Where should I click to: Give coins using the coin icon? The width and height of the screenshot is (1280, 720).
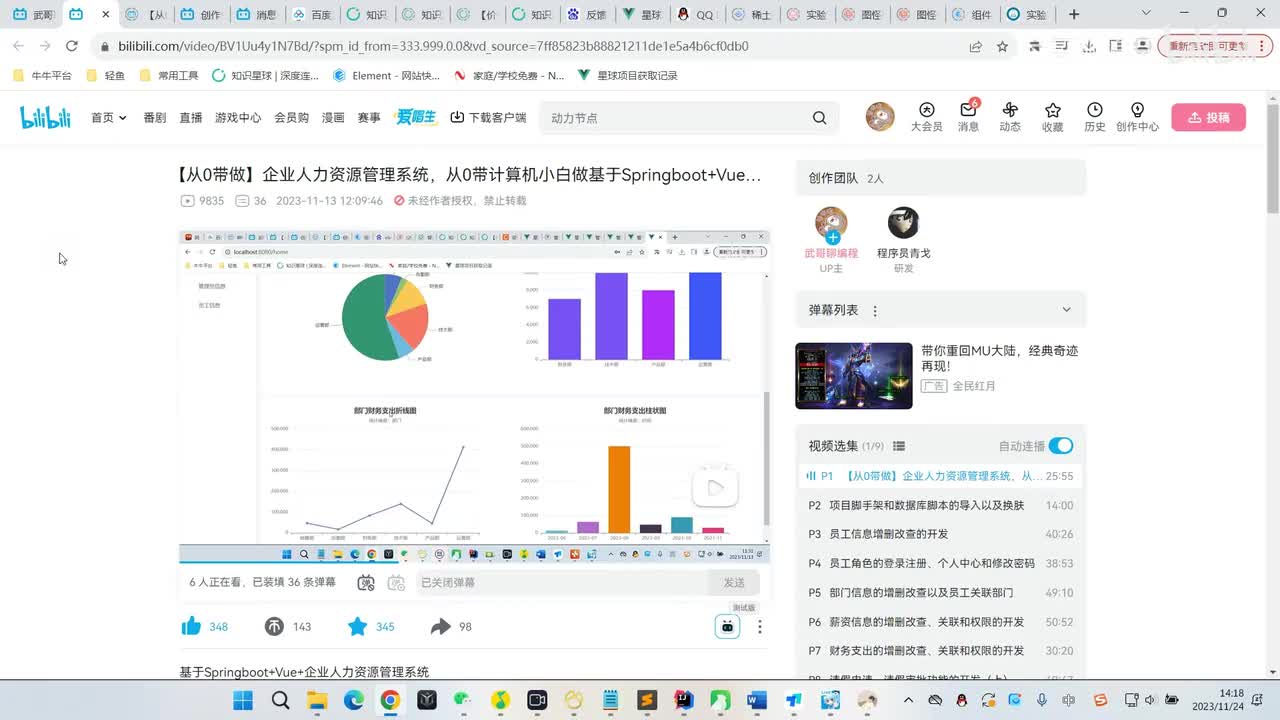pos(274,626)
